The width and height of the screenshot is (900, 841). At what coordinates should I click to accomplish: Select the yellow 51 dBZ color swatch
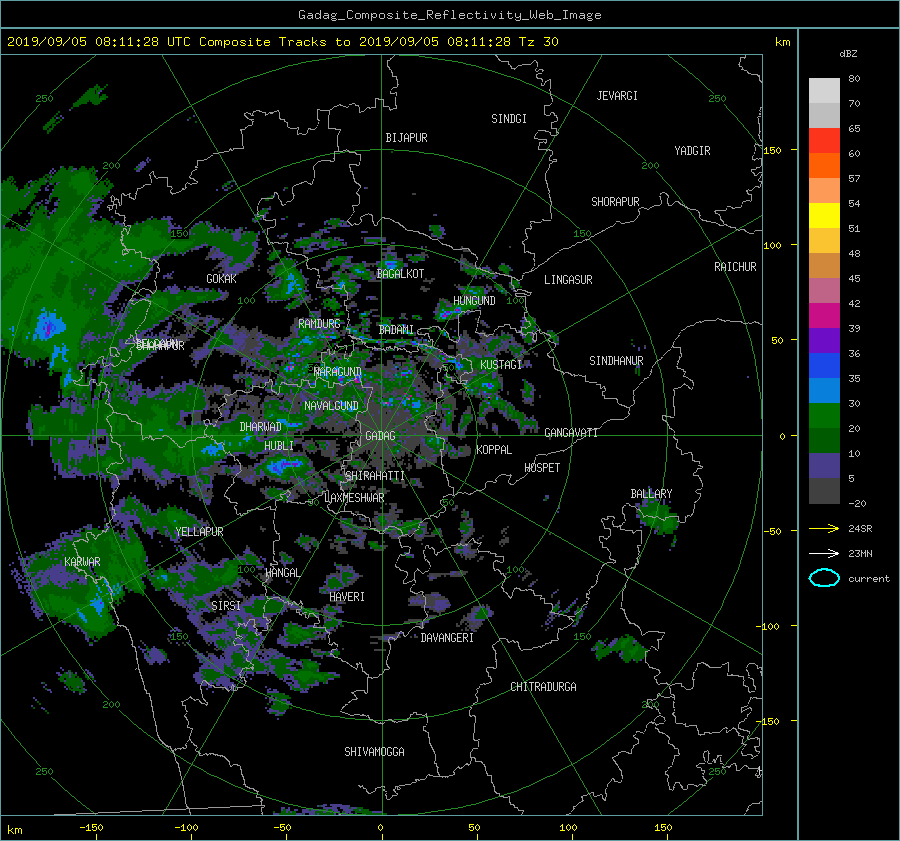(824, 216)
